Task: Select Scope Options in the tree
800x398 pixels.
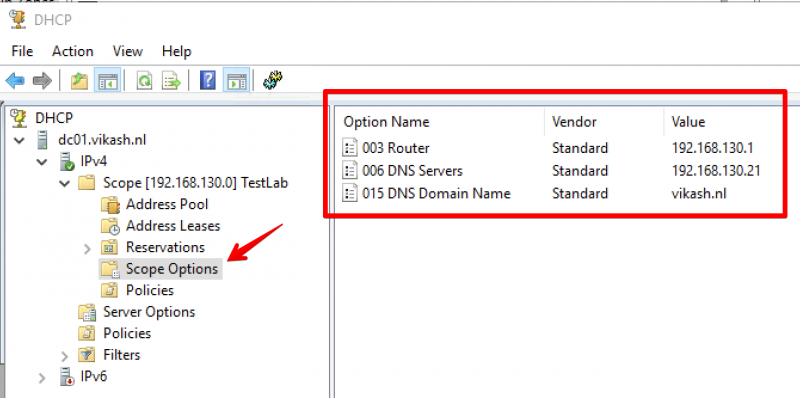Action: tap(172, 269)
